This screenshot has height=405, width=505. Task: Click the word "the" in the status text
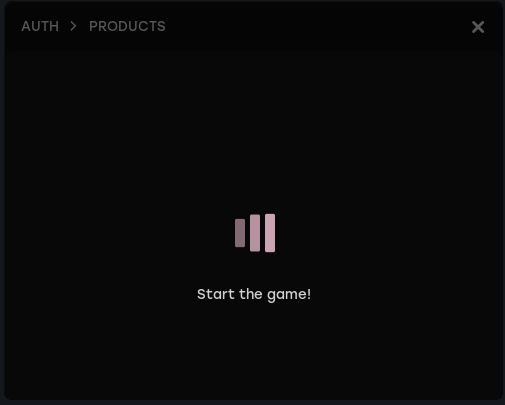pyautogui.click(x=251, y=294)
